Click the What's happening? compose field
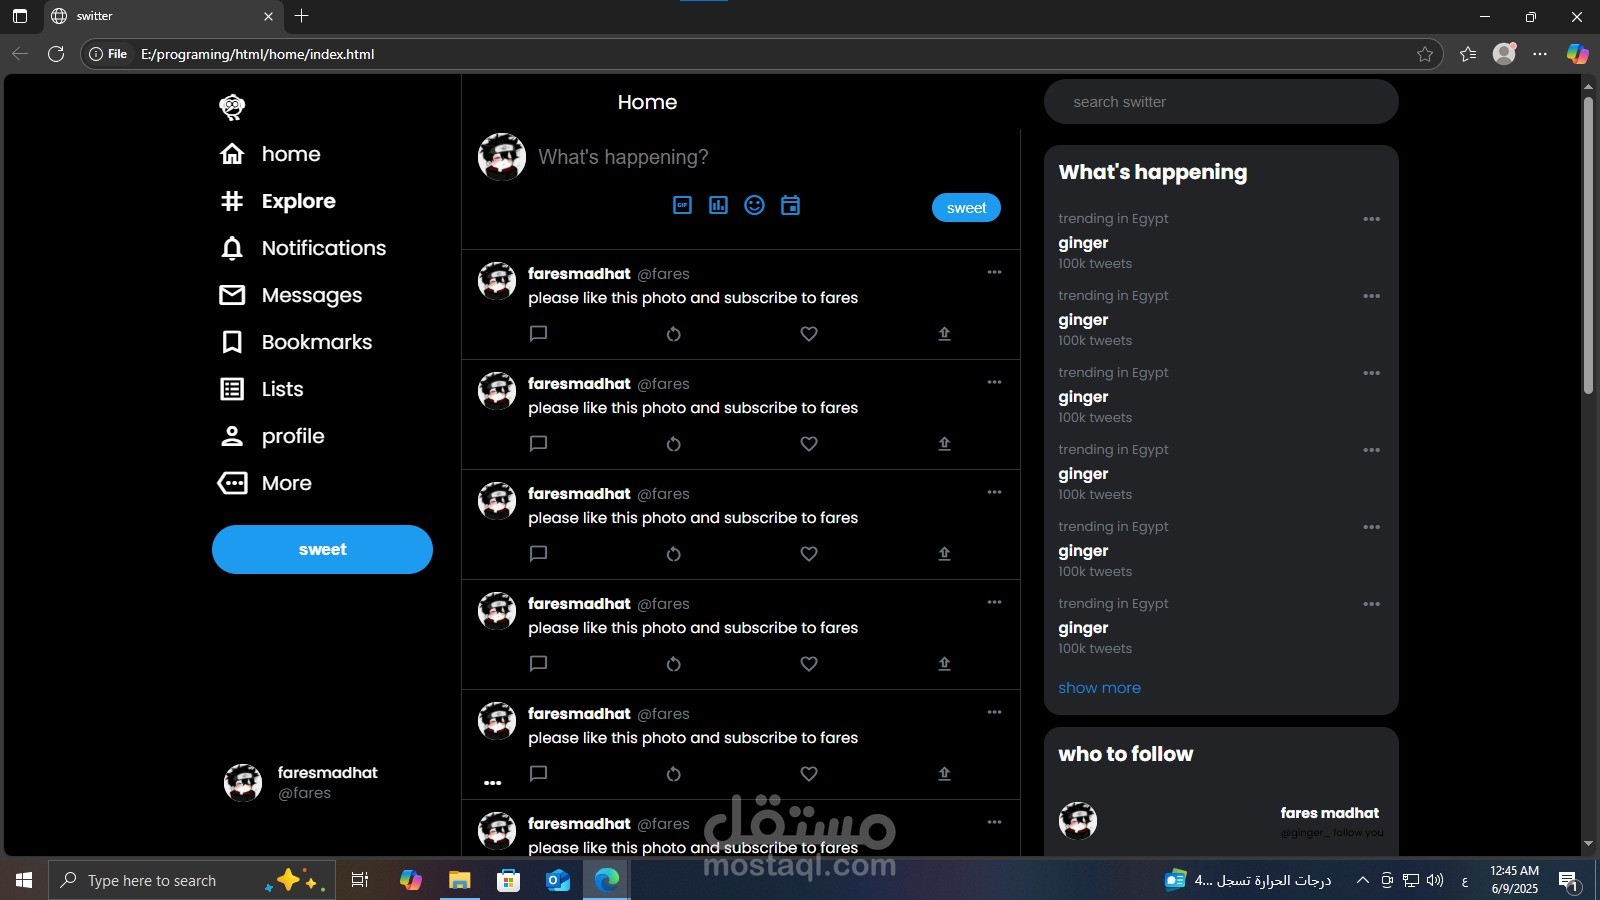 click(623, 157)
